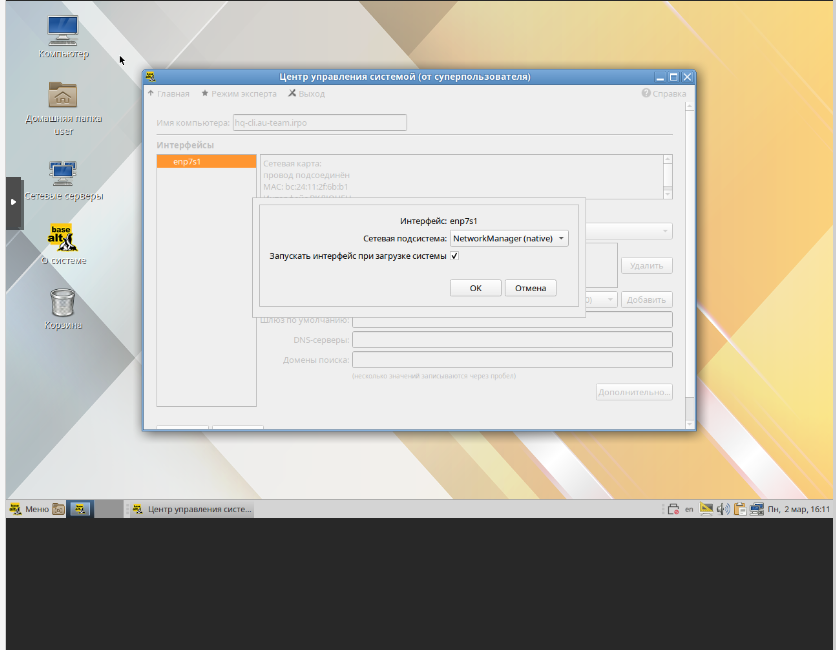Click Выход in Control Center toolbar
This screenshot has height=650, width=836.
(307, 94)
